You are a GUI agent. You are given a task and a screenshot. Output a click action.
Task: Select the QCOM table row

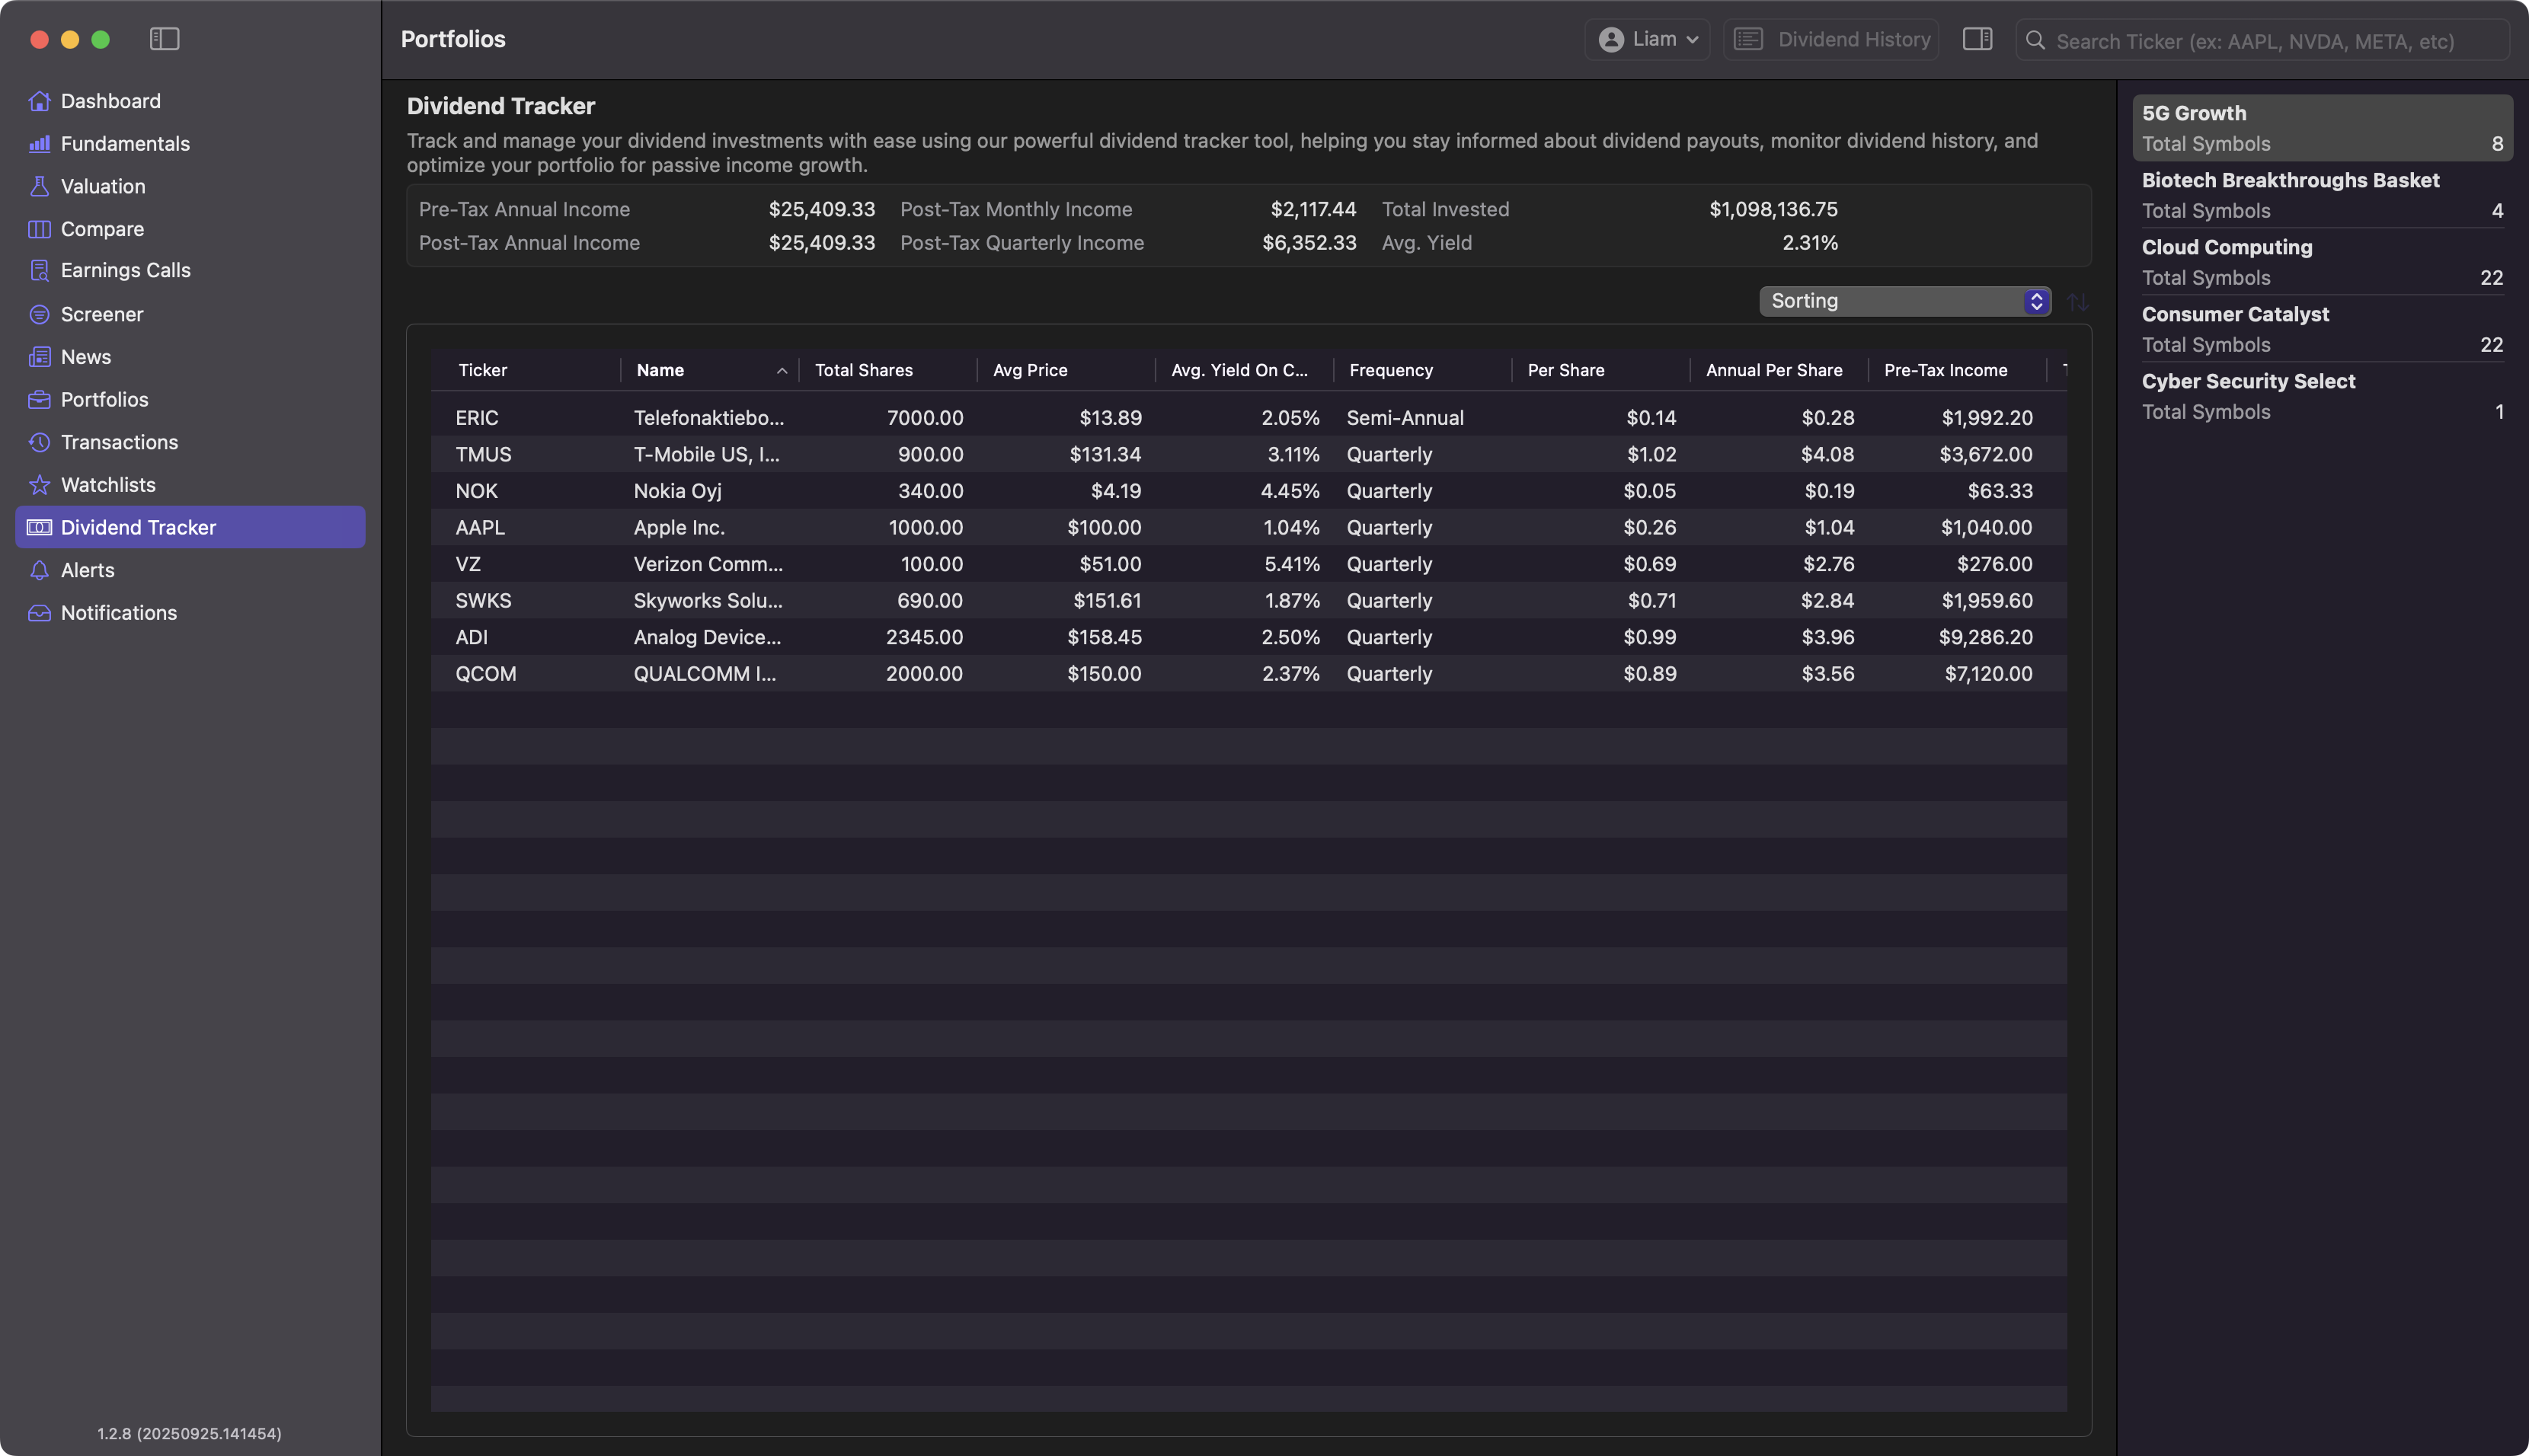1247,674
